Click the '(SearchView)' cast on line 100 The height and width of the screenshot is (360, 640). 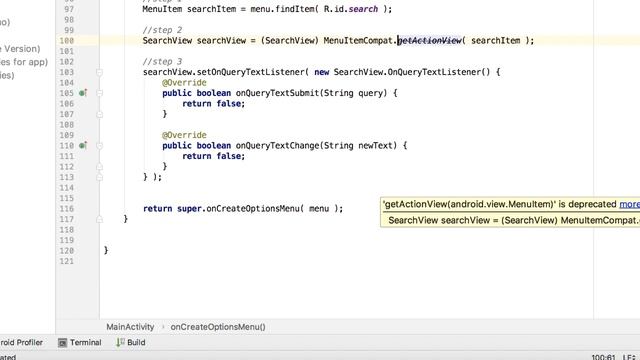[289, 40]
